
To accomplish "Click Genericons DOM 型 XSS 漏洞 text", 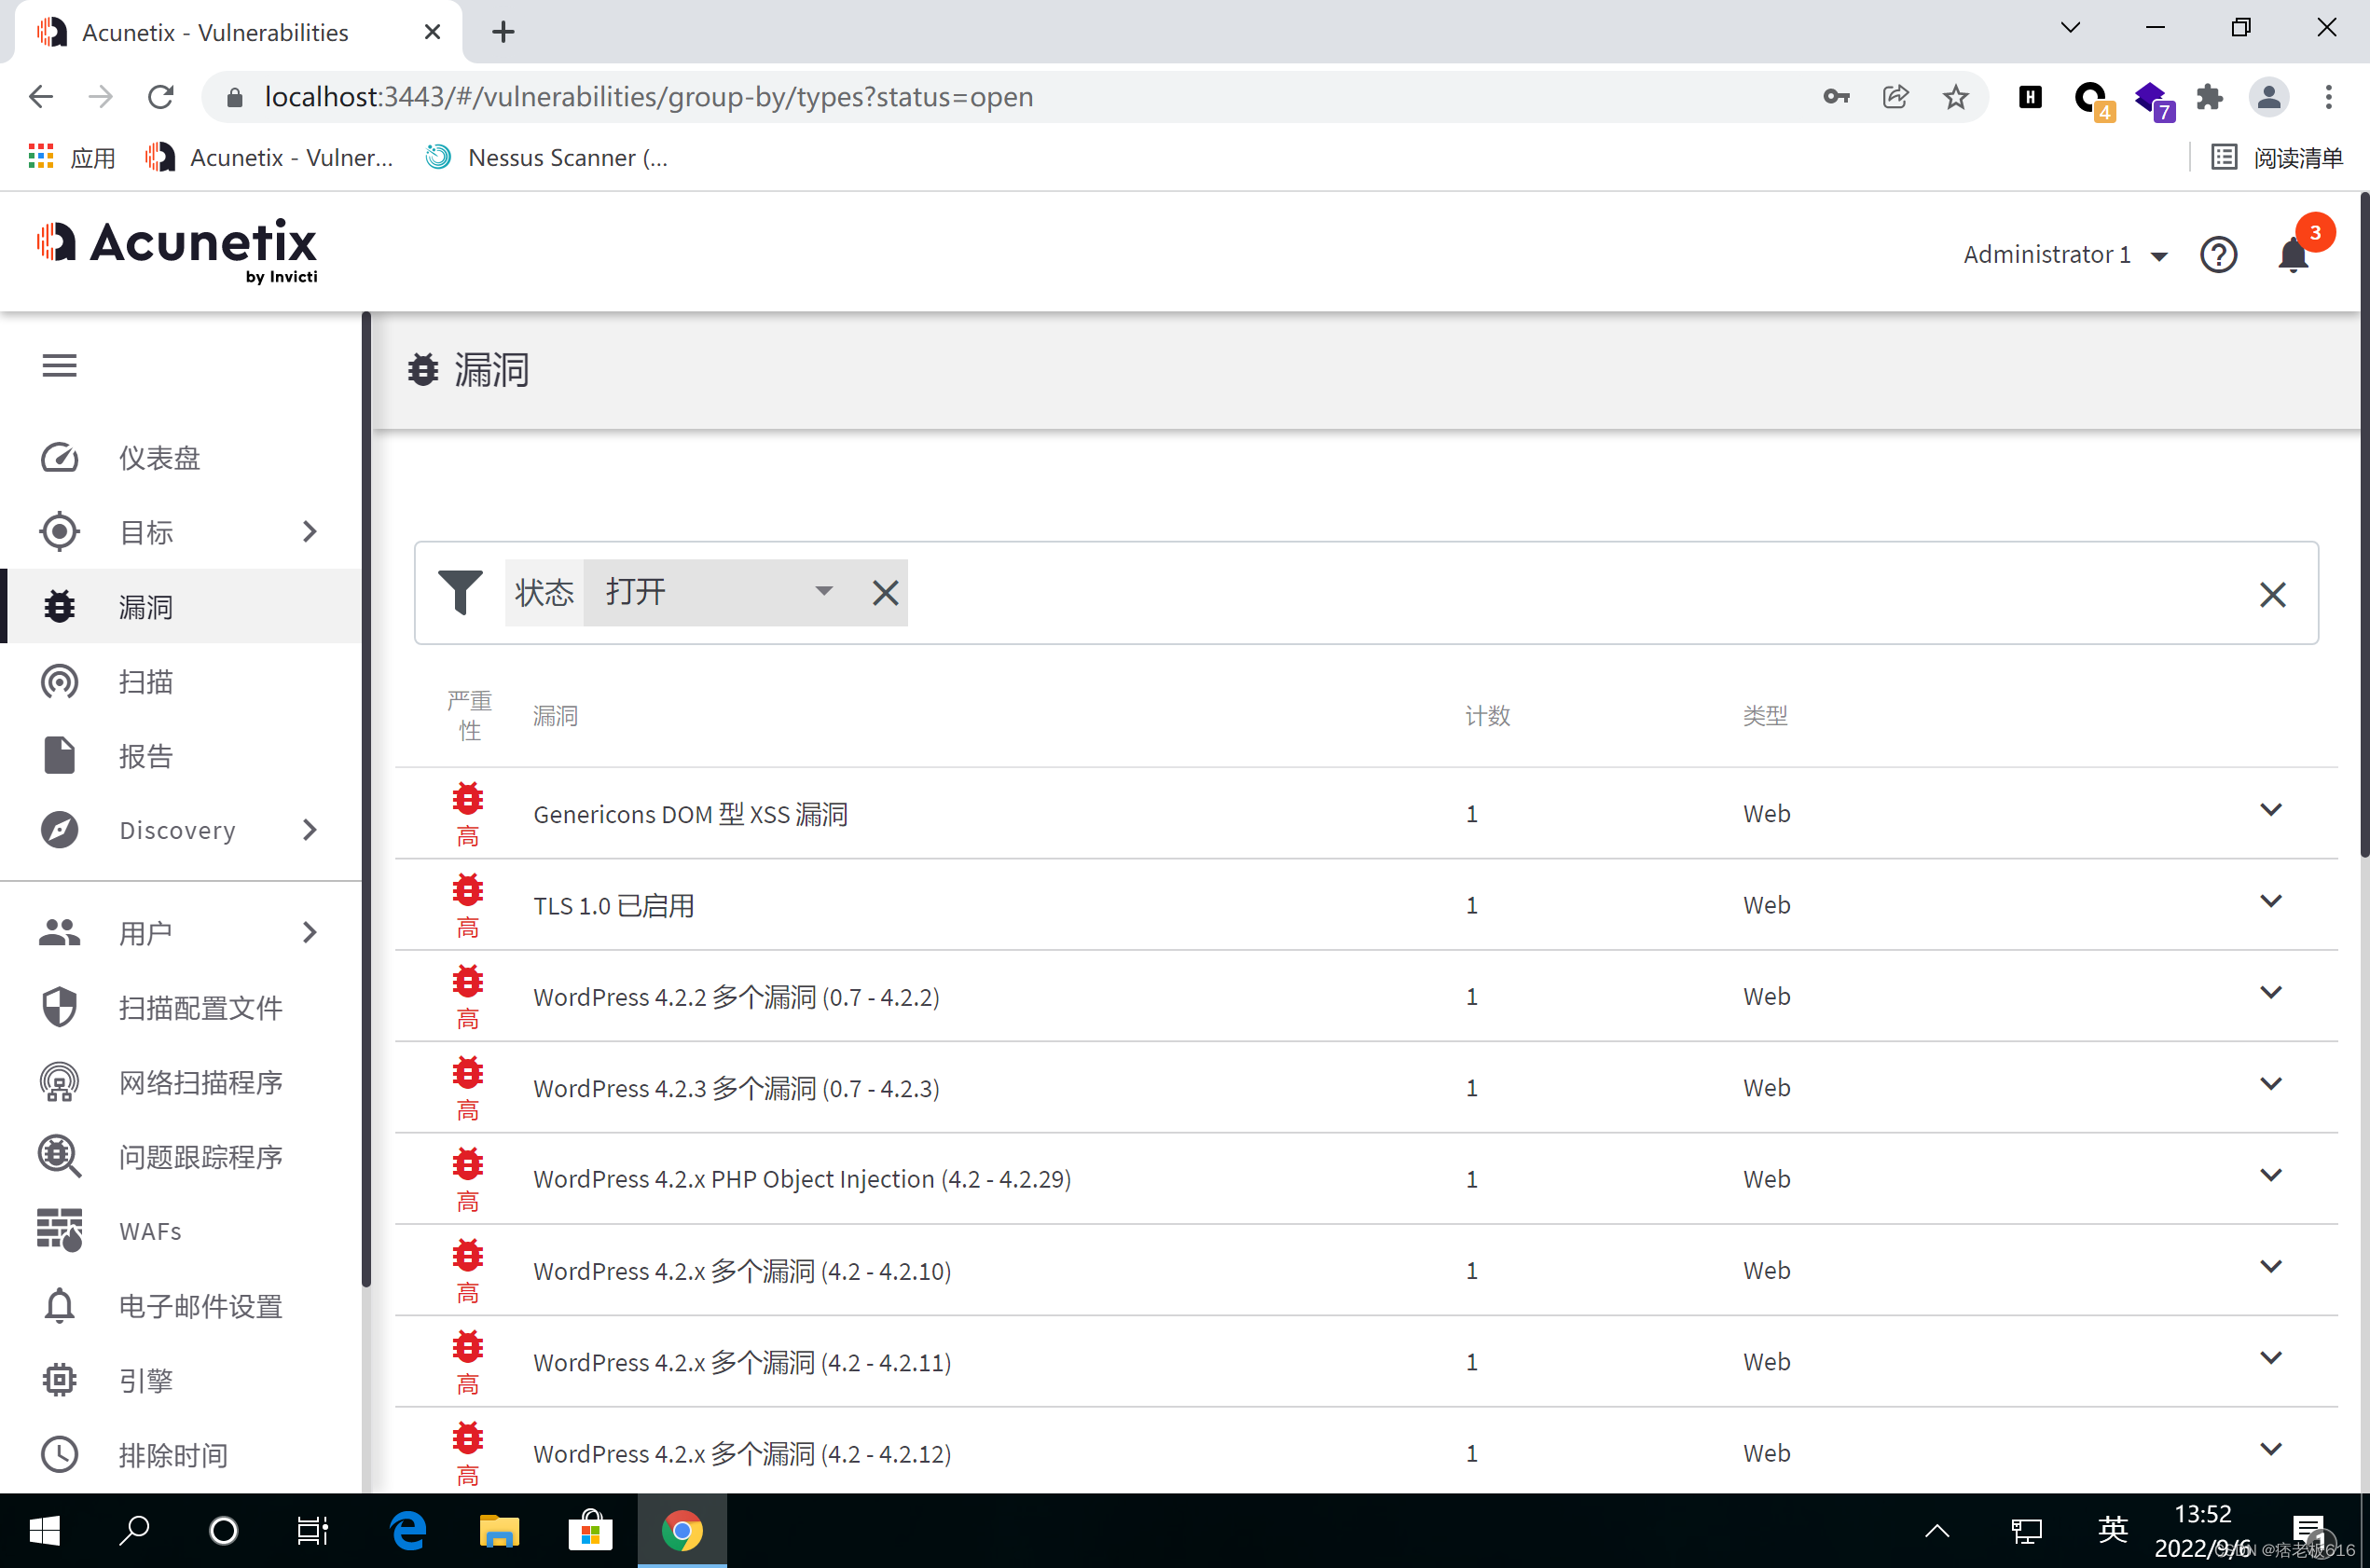I will (x=690, y=814).
